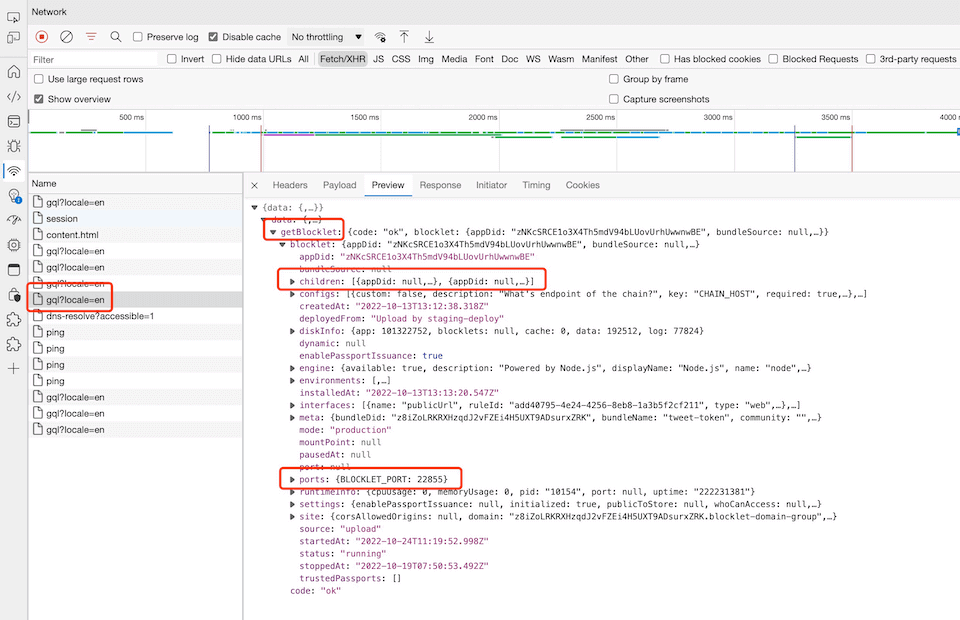Viewport: 960px width, 620px height.
Task: Open the Sources bug icon in sidebar
Action: 14,146
